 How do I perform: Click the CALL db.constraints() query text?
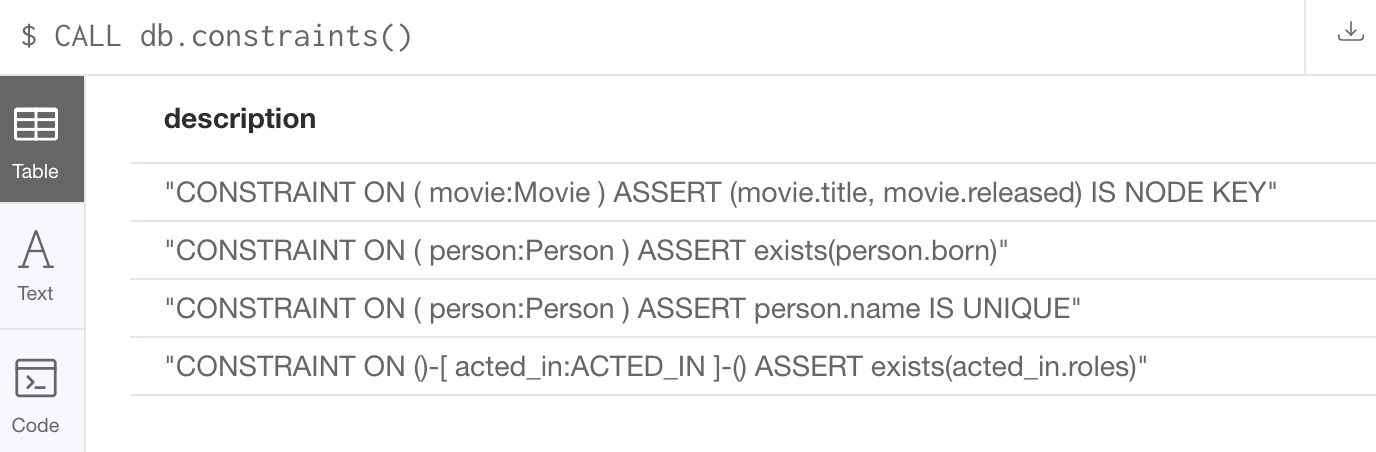point(233,37)
